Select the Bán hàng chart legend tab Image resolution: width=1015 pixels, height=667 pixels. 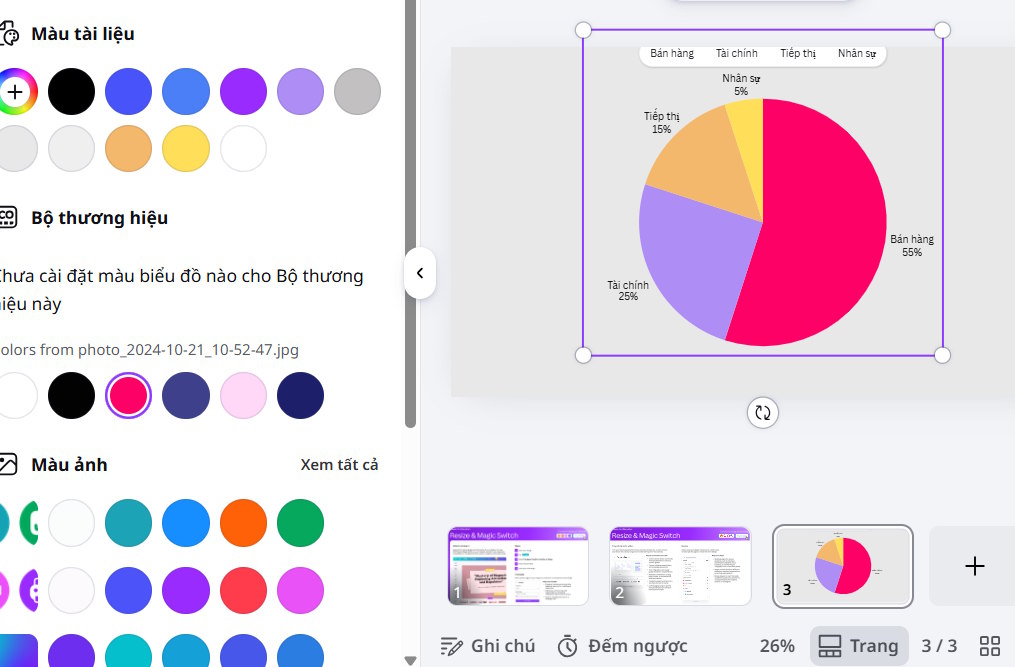click(671, 54)
